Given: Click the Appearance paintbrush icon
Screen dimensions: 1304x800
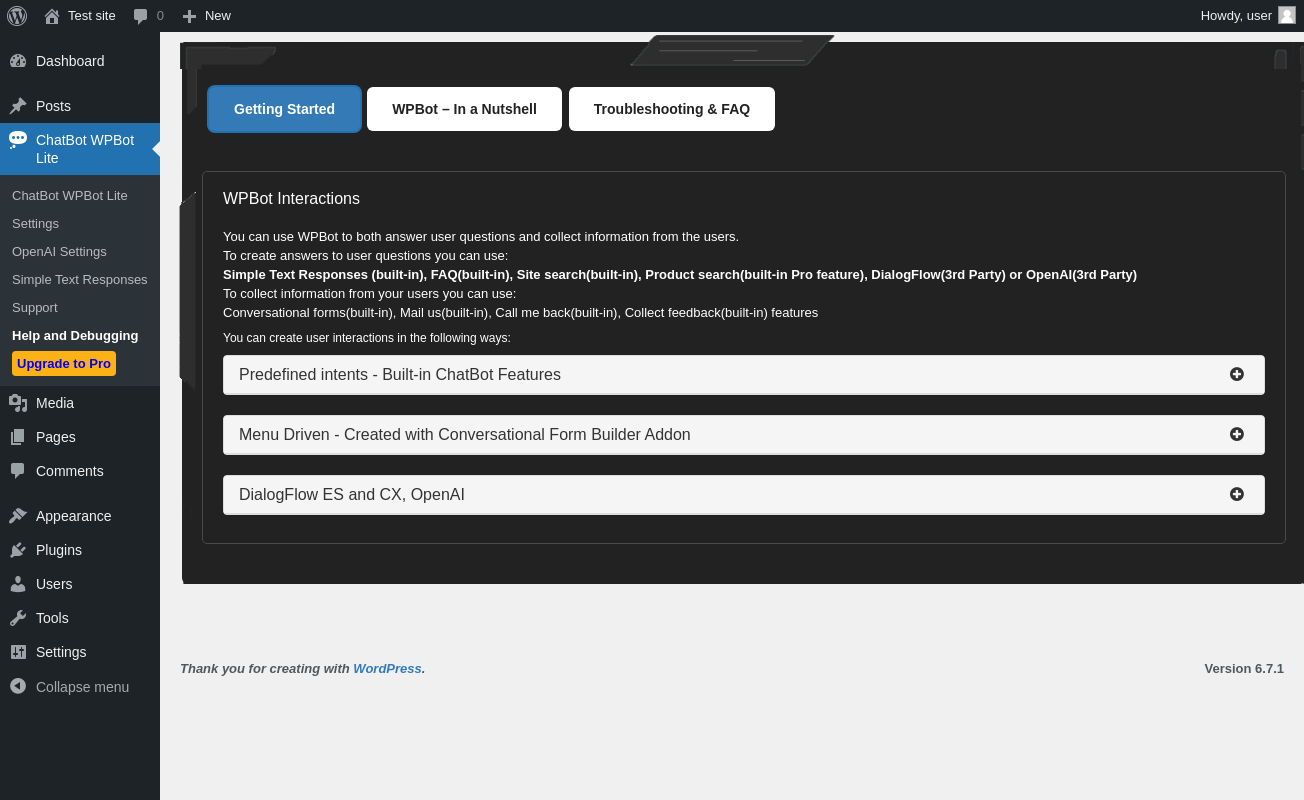Looking at the screenshot, I should click(x=18, y=516).
